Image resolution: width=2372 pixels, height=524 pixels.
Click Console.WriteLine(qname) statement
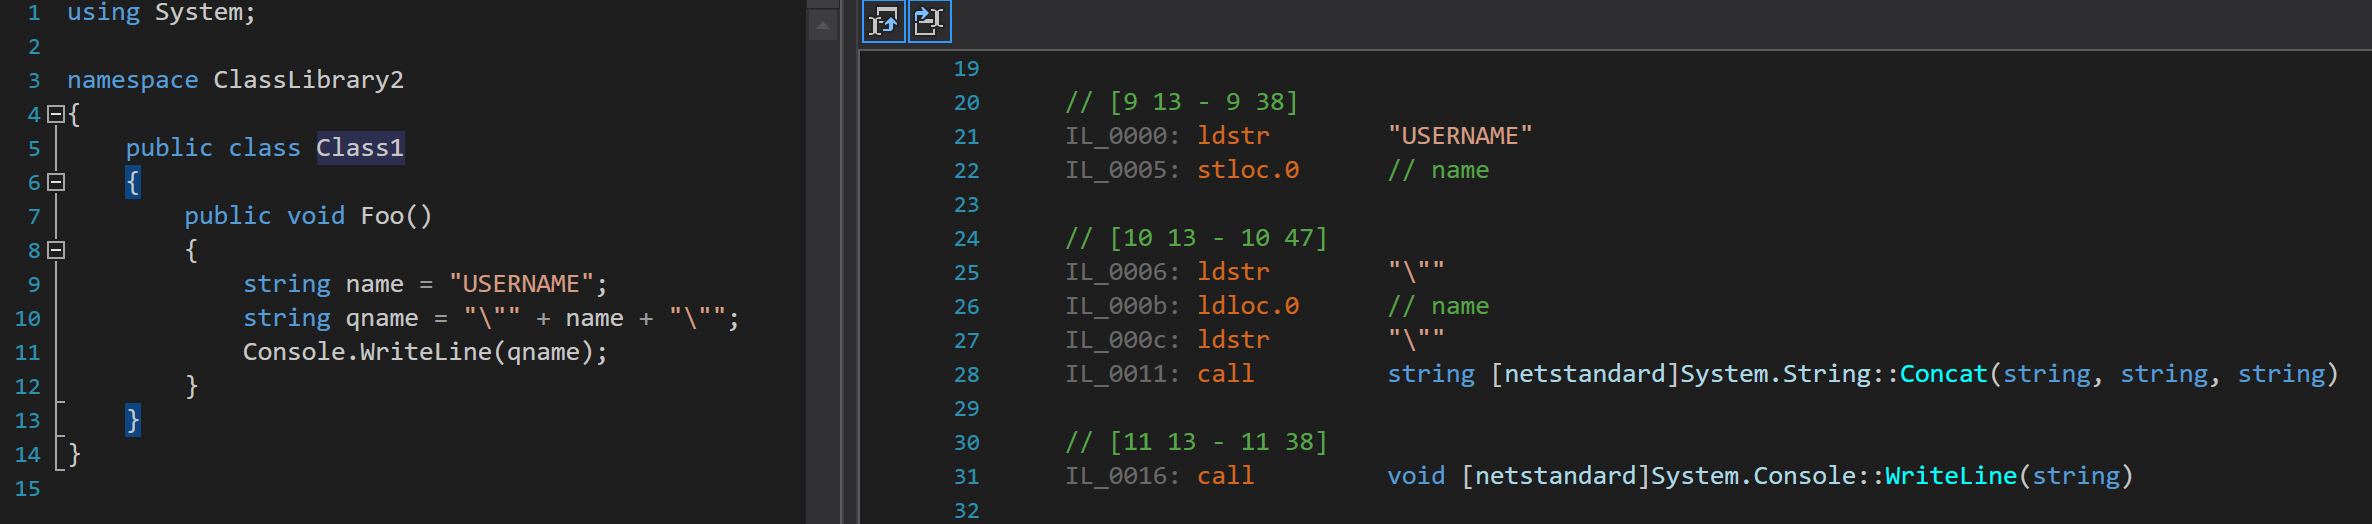[x=425, y=352]
